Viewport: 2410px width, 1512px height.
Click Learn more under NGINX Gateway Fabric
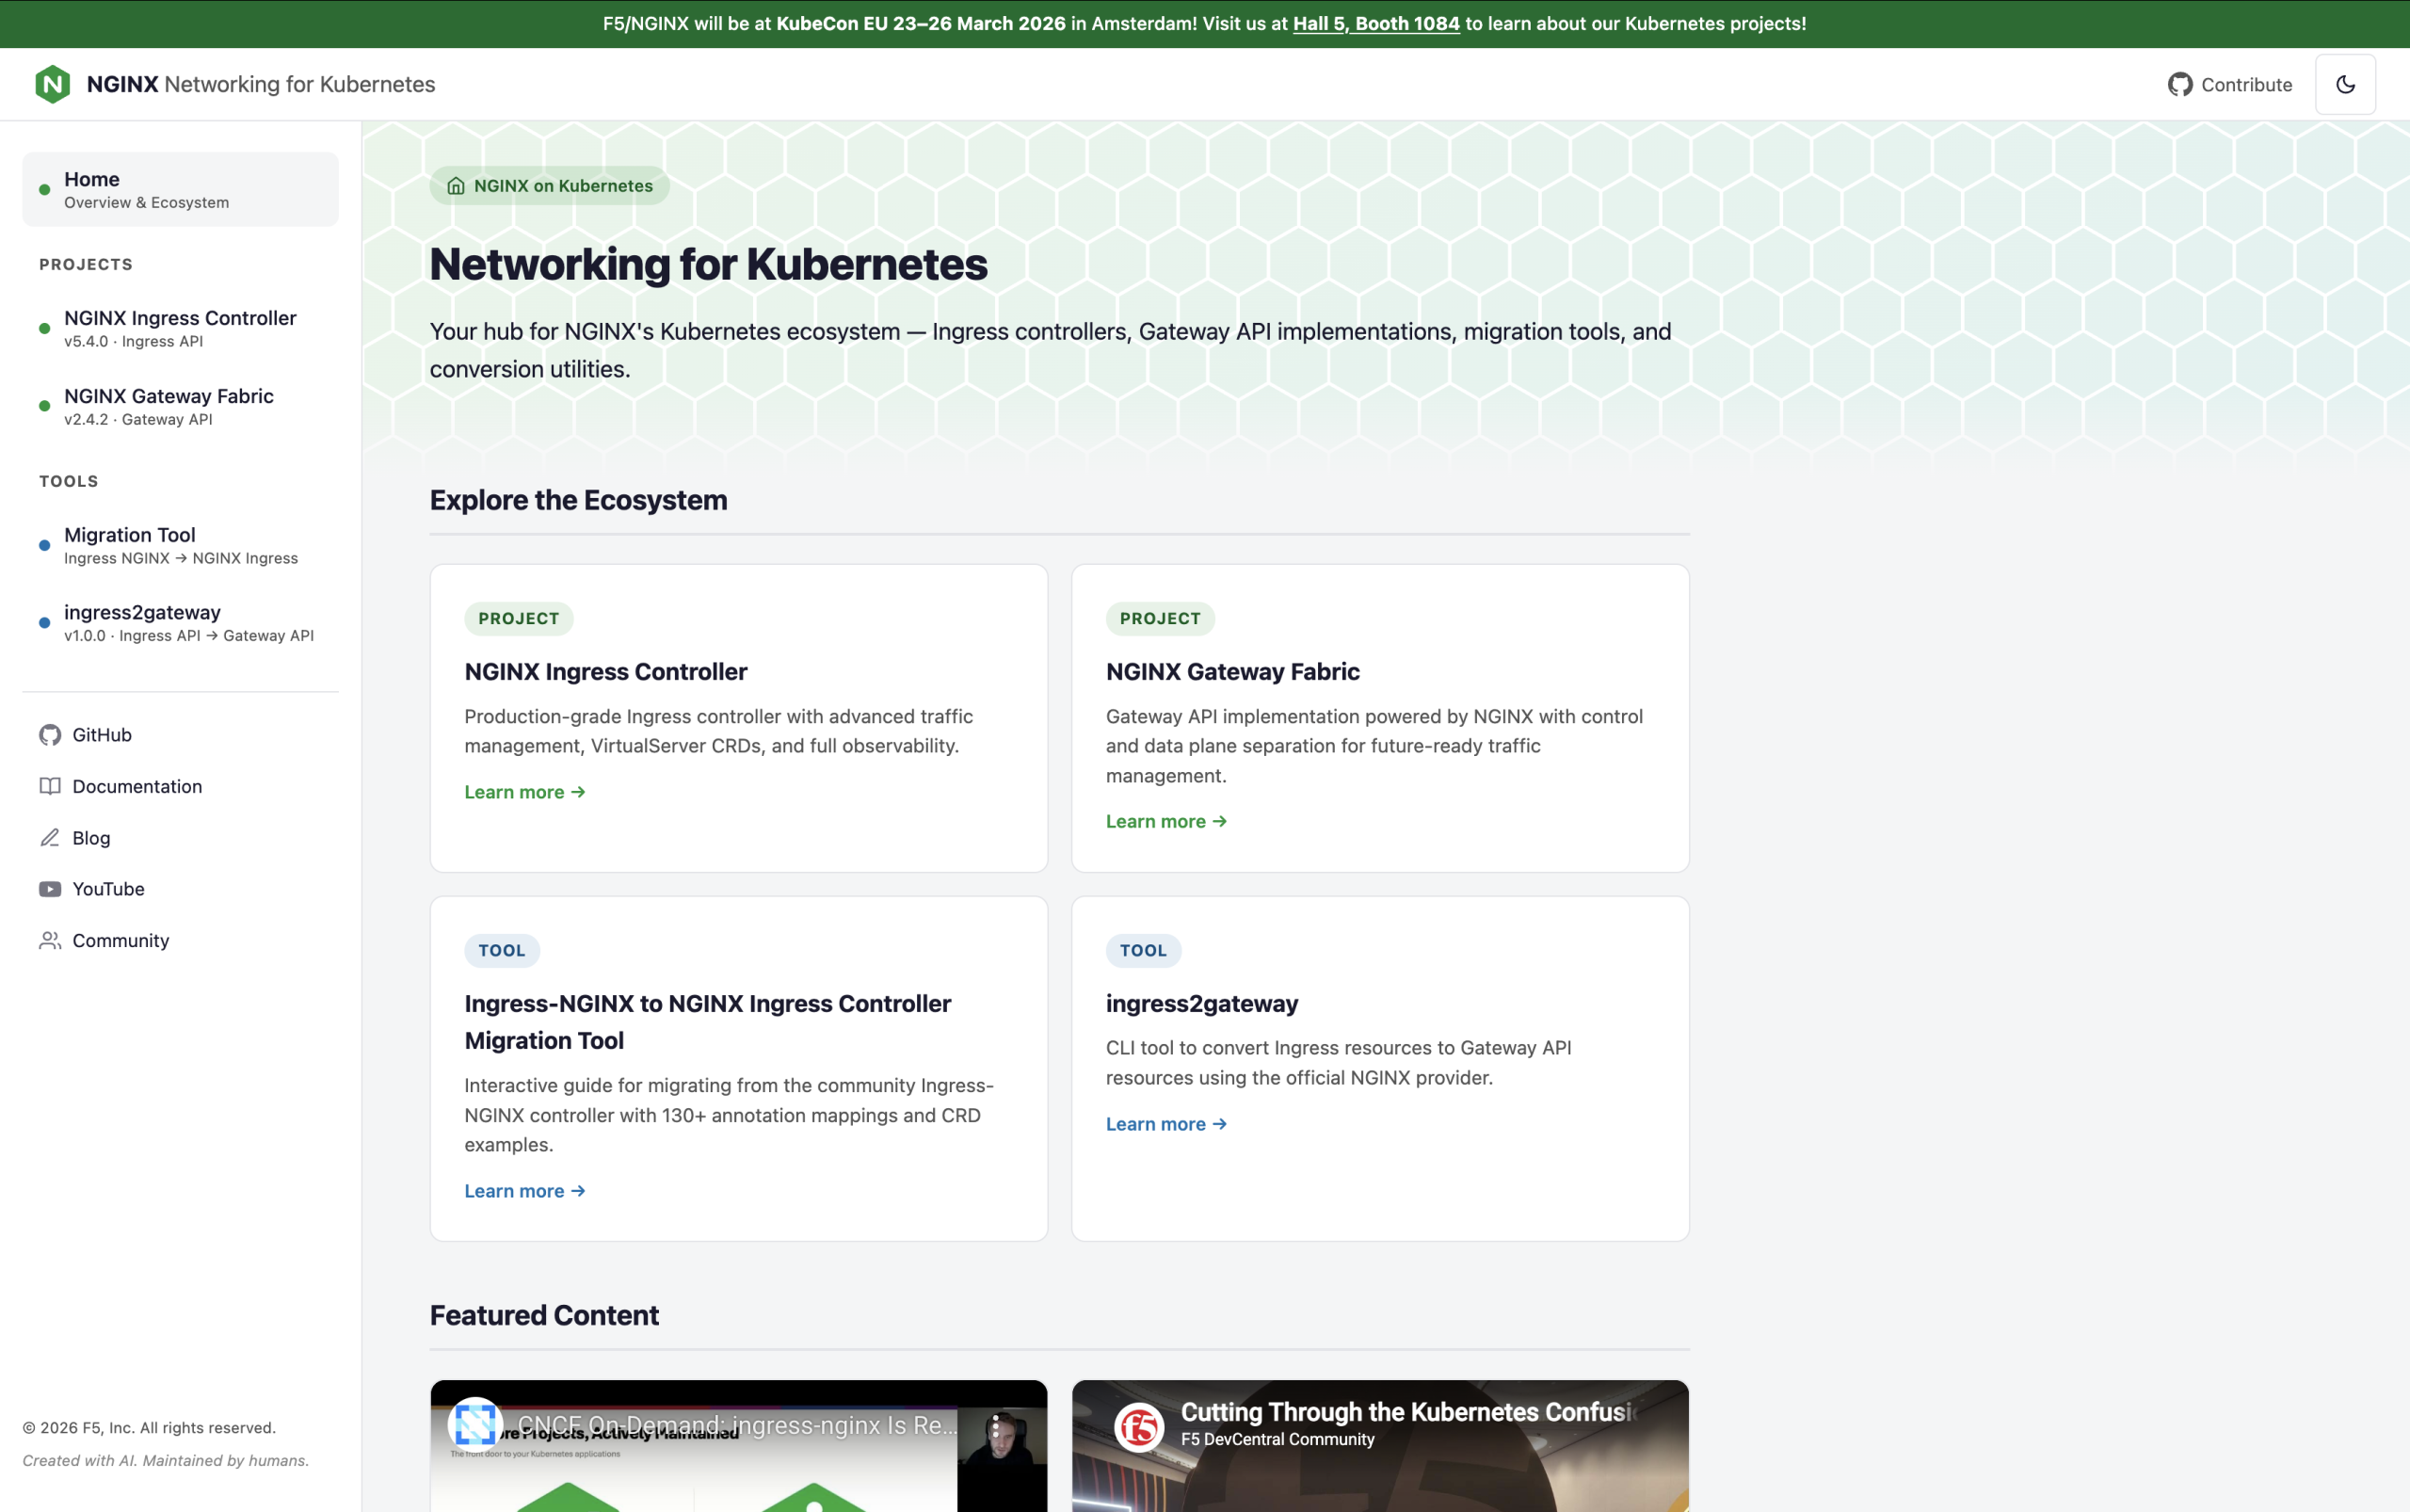(1165, 820)
